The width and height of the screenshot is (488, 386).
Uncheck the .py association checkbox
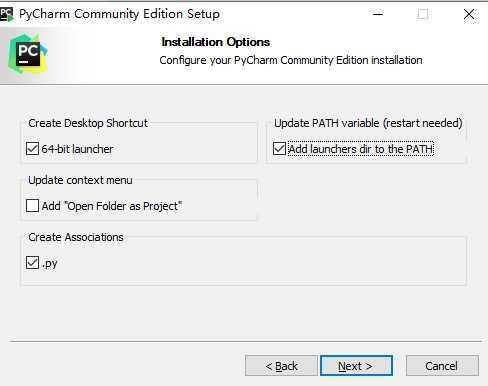[32, 263]
